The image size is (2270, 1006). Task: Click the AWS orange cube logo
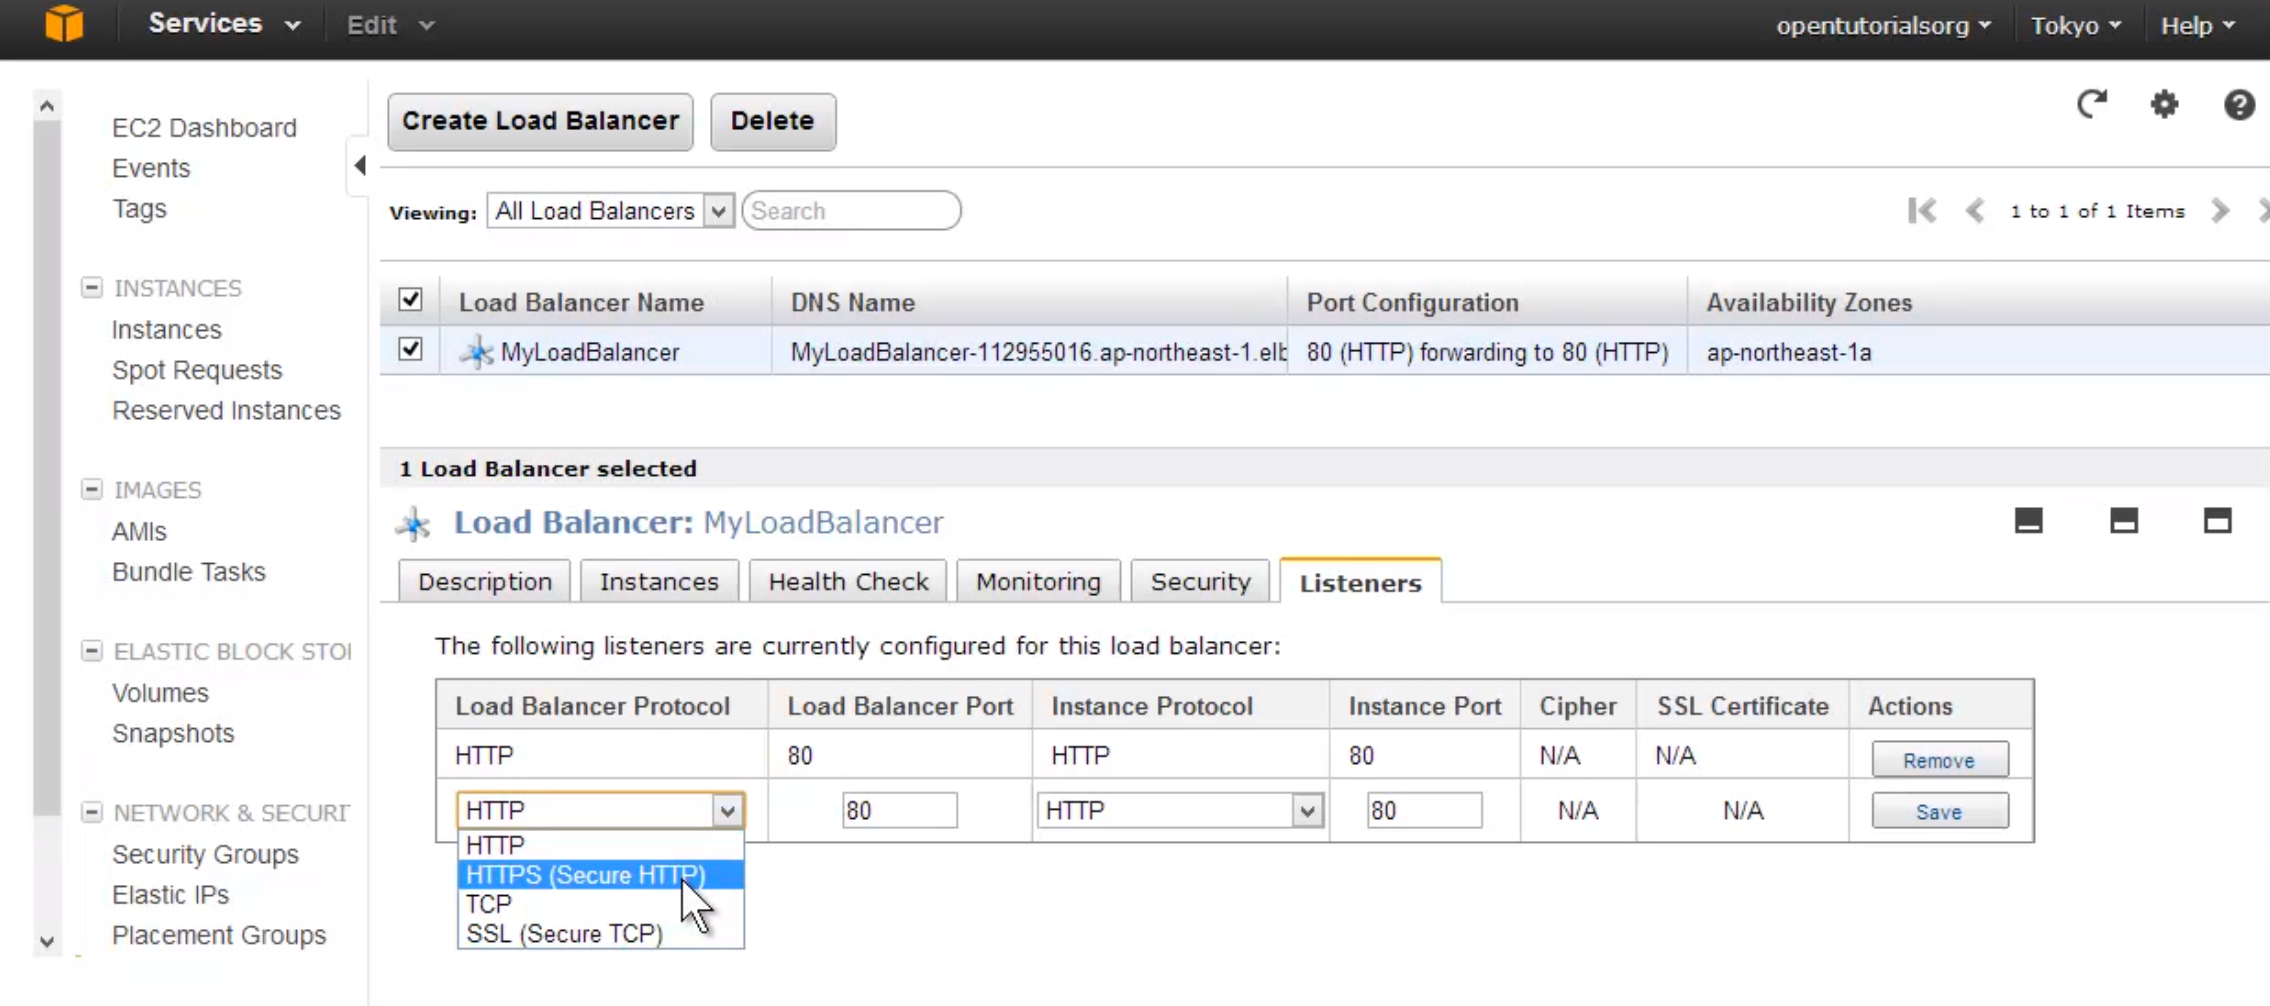[x=64, y=23]
